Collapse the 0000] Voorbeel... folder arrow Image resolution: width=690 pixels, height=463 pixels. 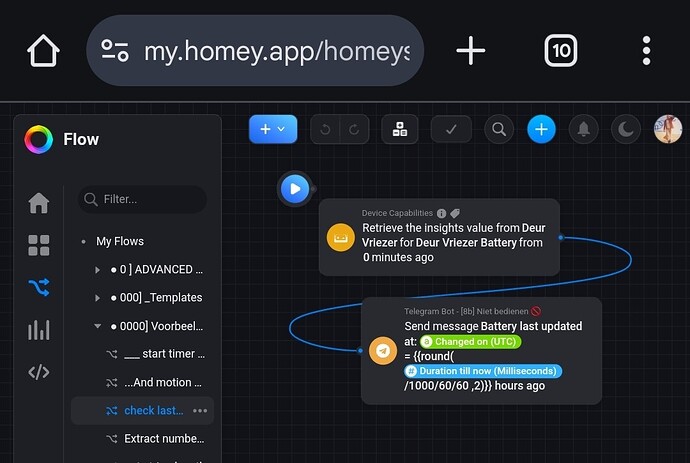97,326
